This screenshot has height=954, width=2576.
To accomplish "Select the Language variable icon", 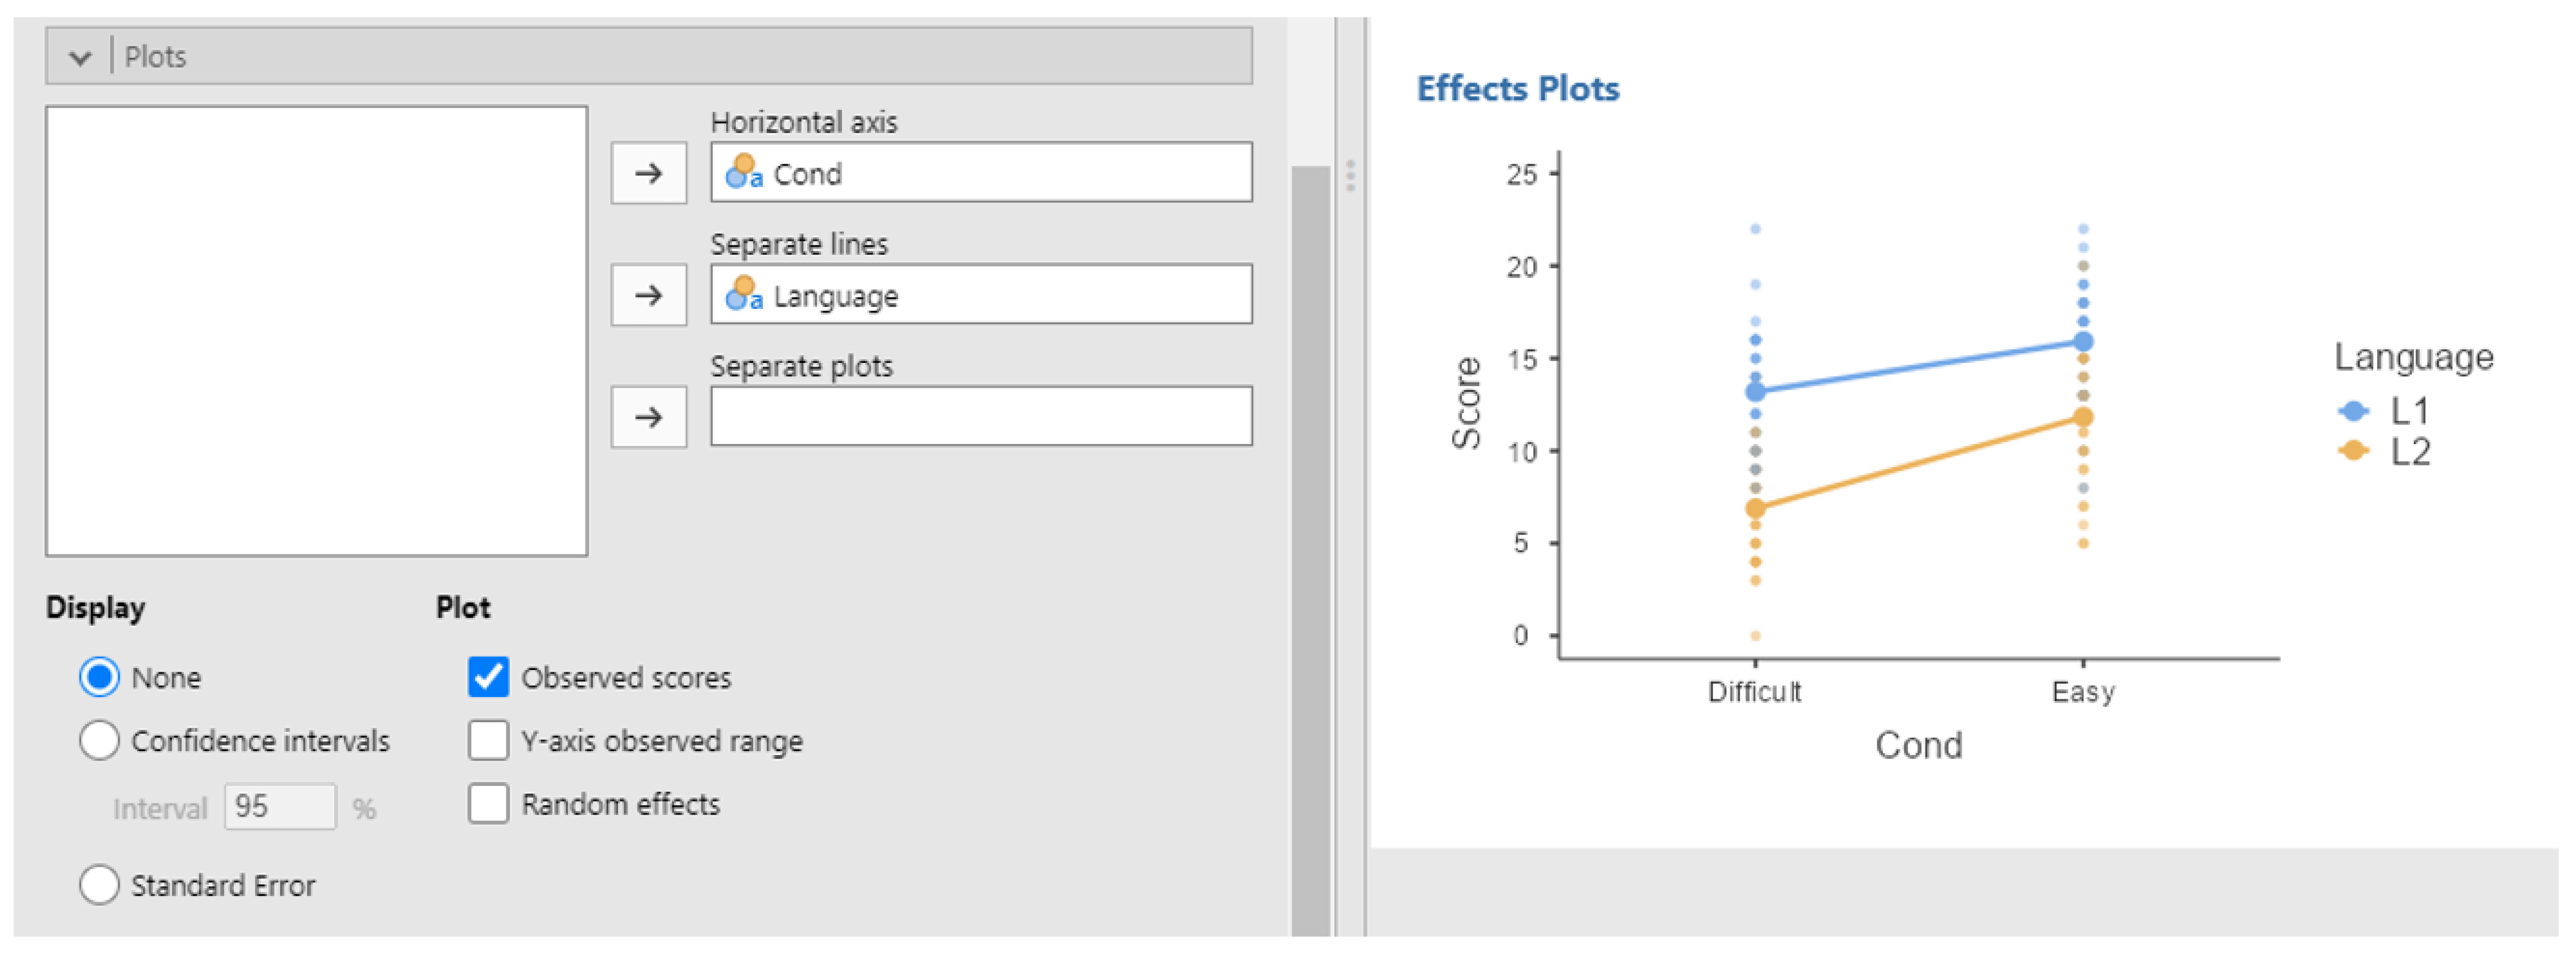I will click(x=743, y=294).
